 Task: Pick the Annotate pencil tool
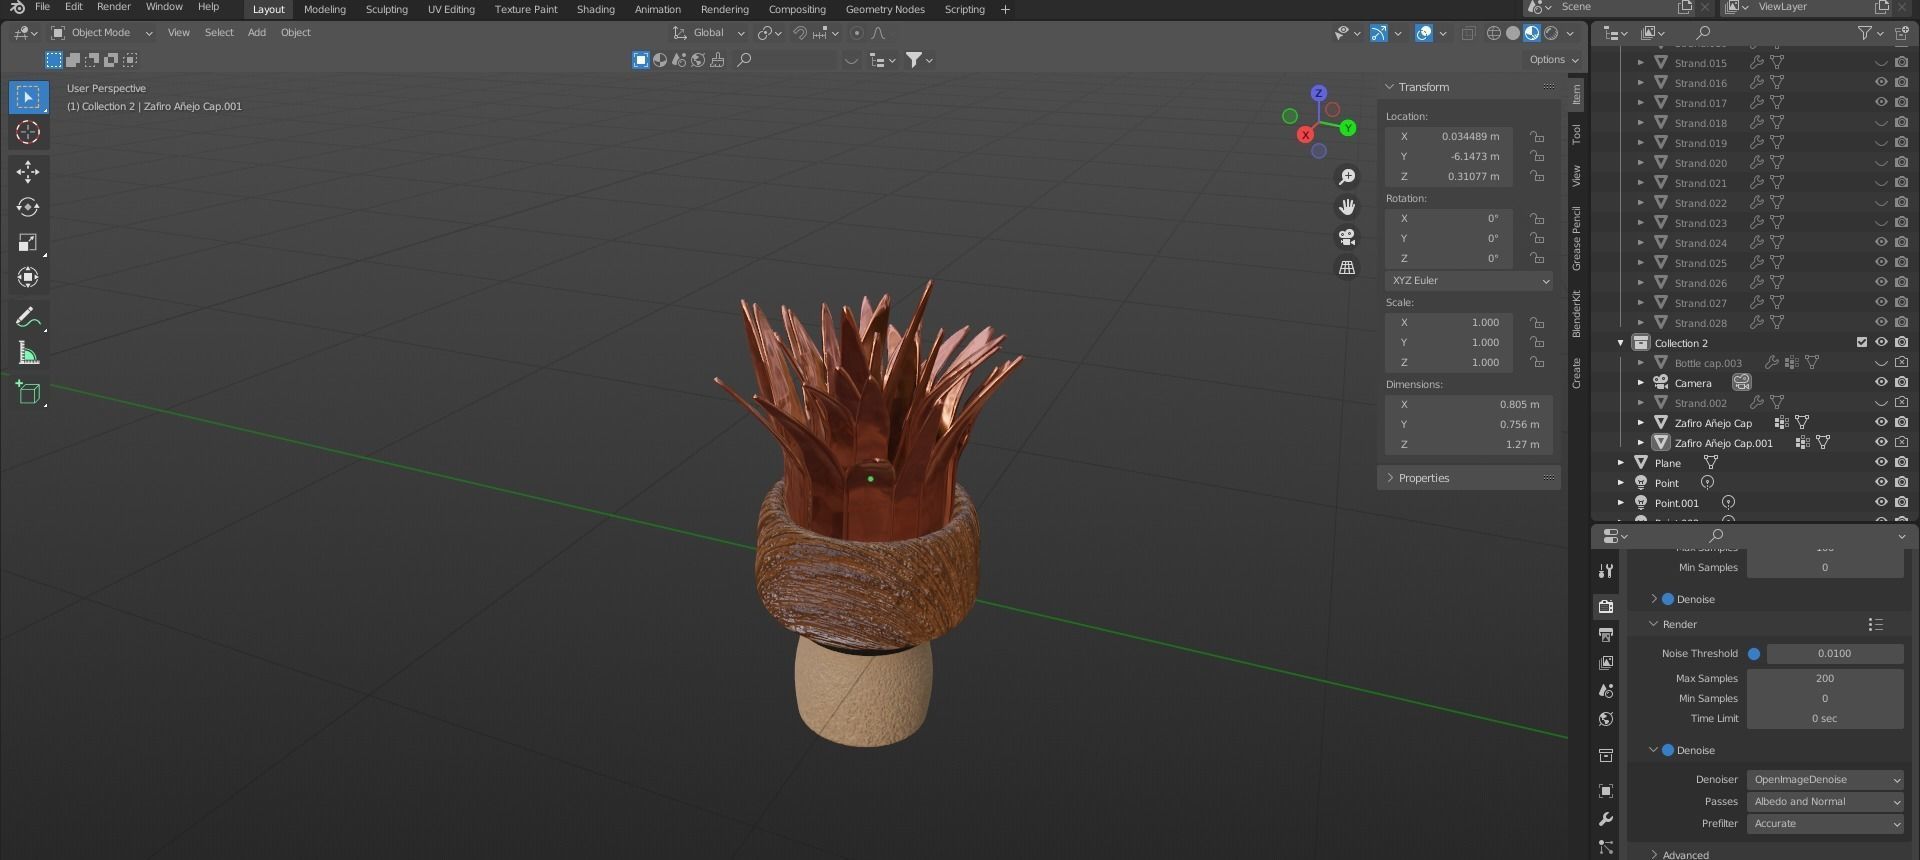click(28, 318)
